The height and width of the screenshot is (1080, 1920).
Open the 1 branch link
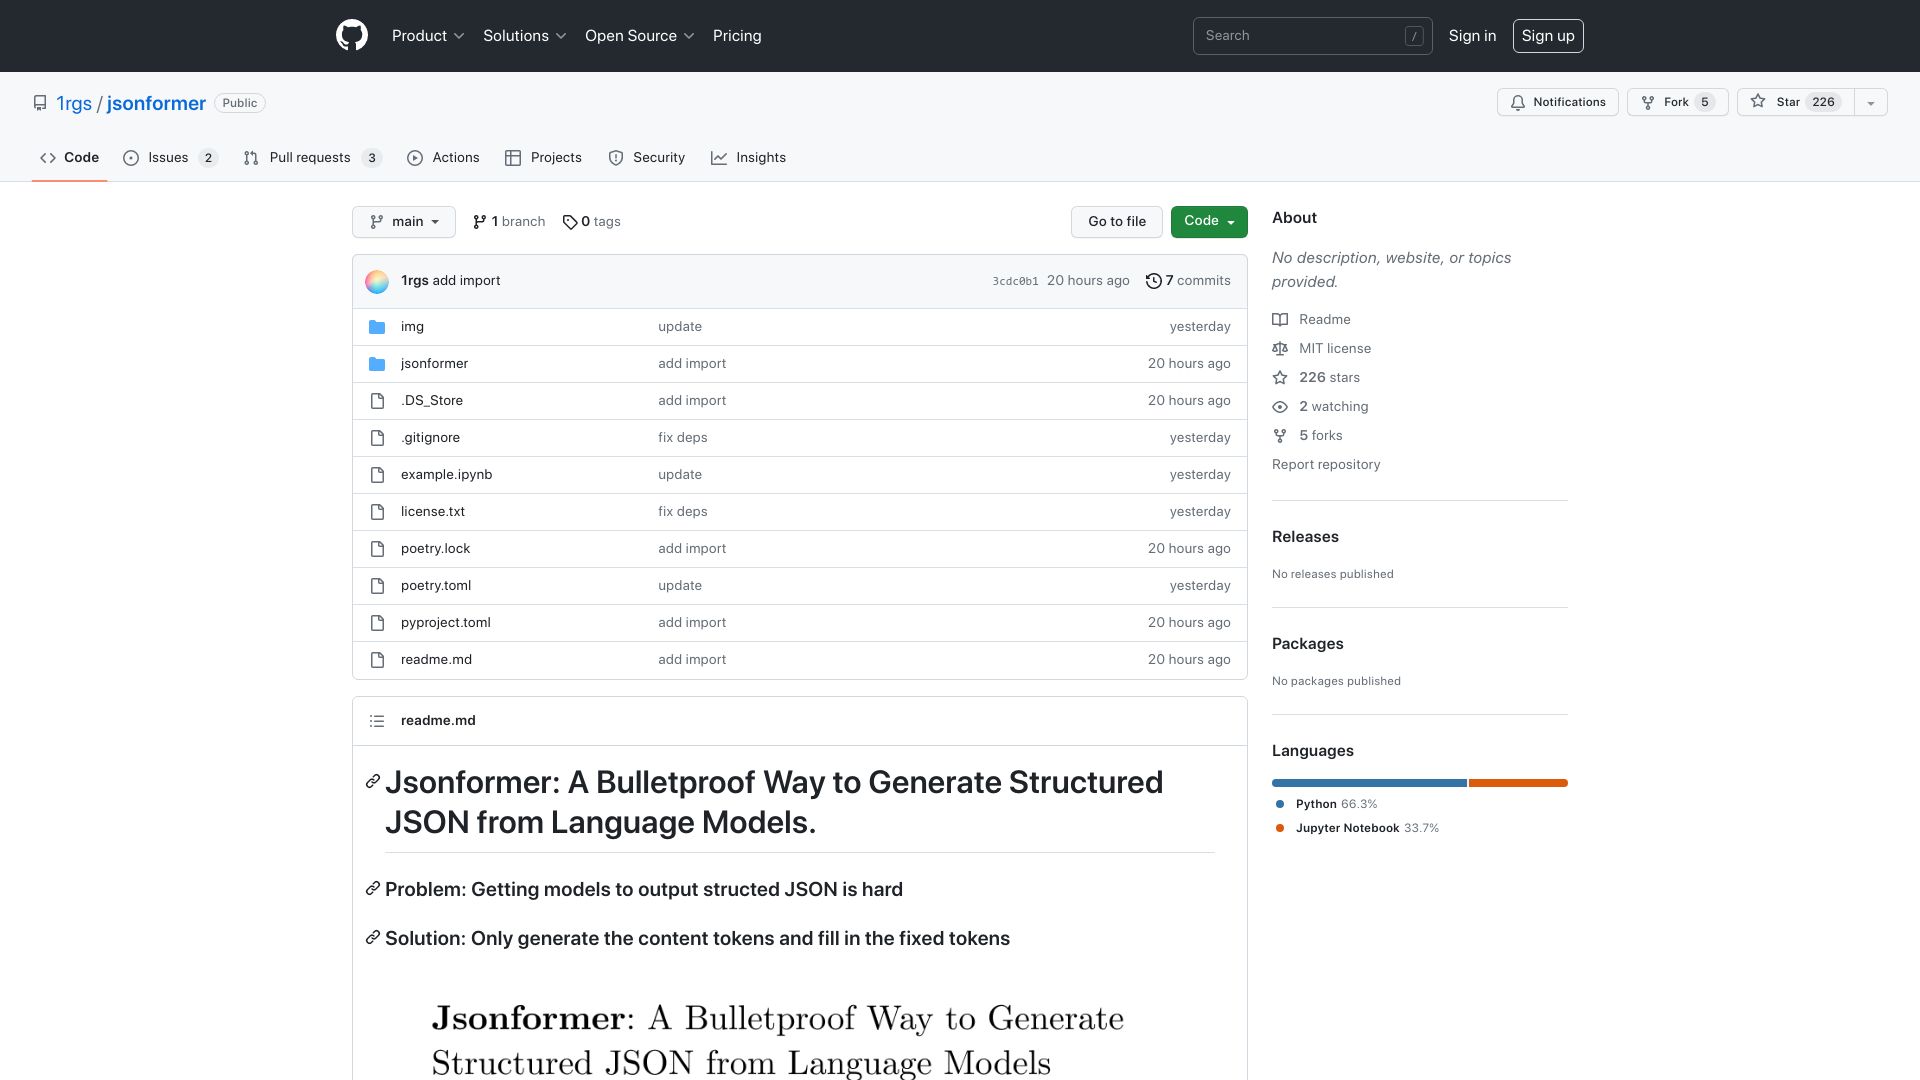pyautogui.click(x=509, y=222)
